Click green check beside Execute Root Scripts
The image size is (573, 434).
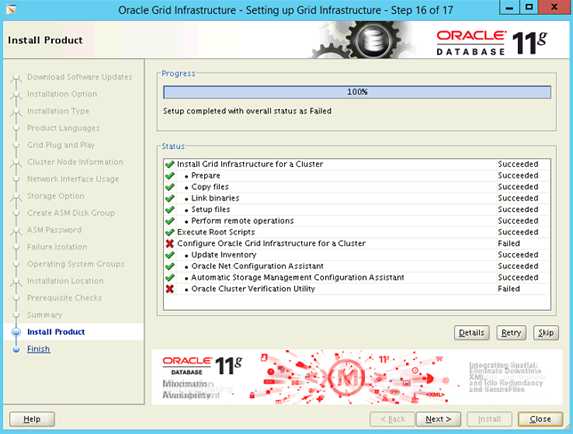coord(170,232)
